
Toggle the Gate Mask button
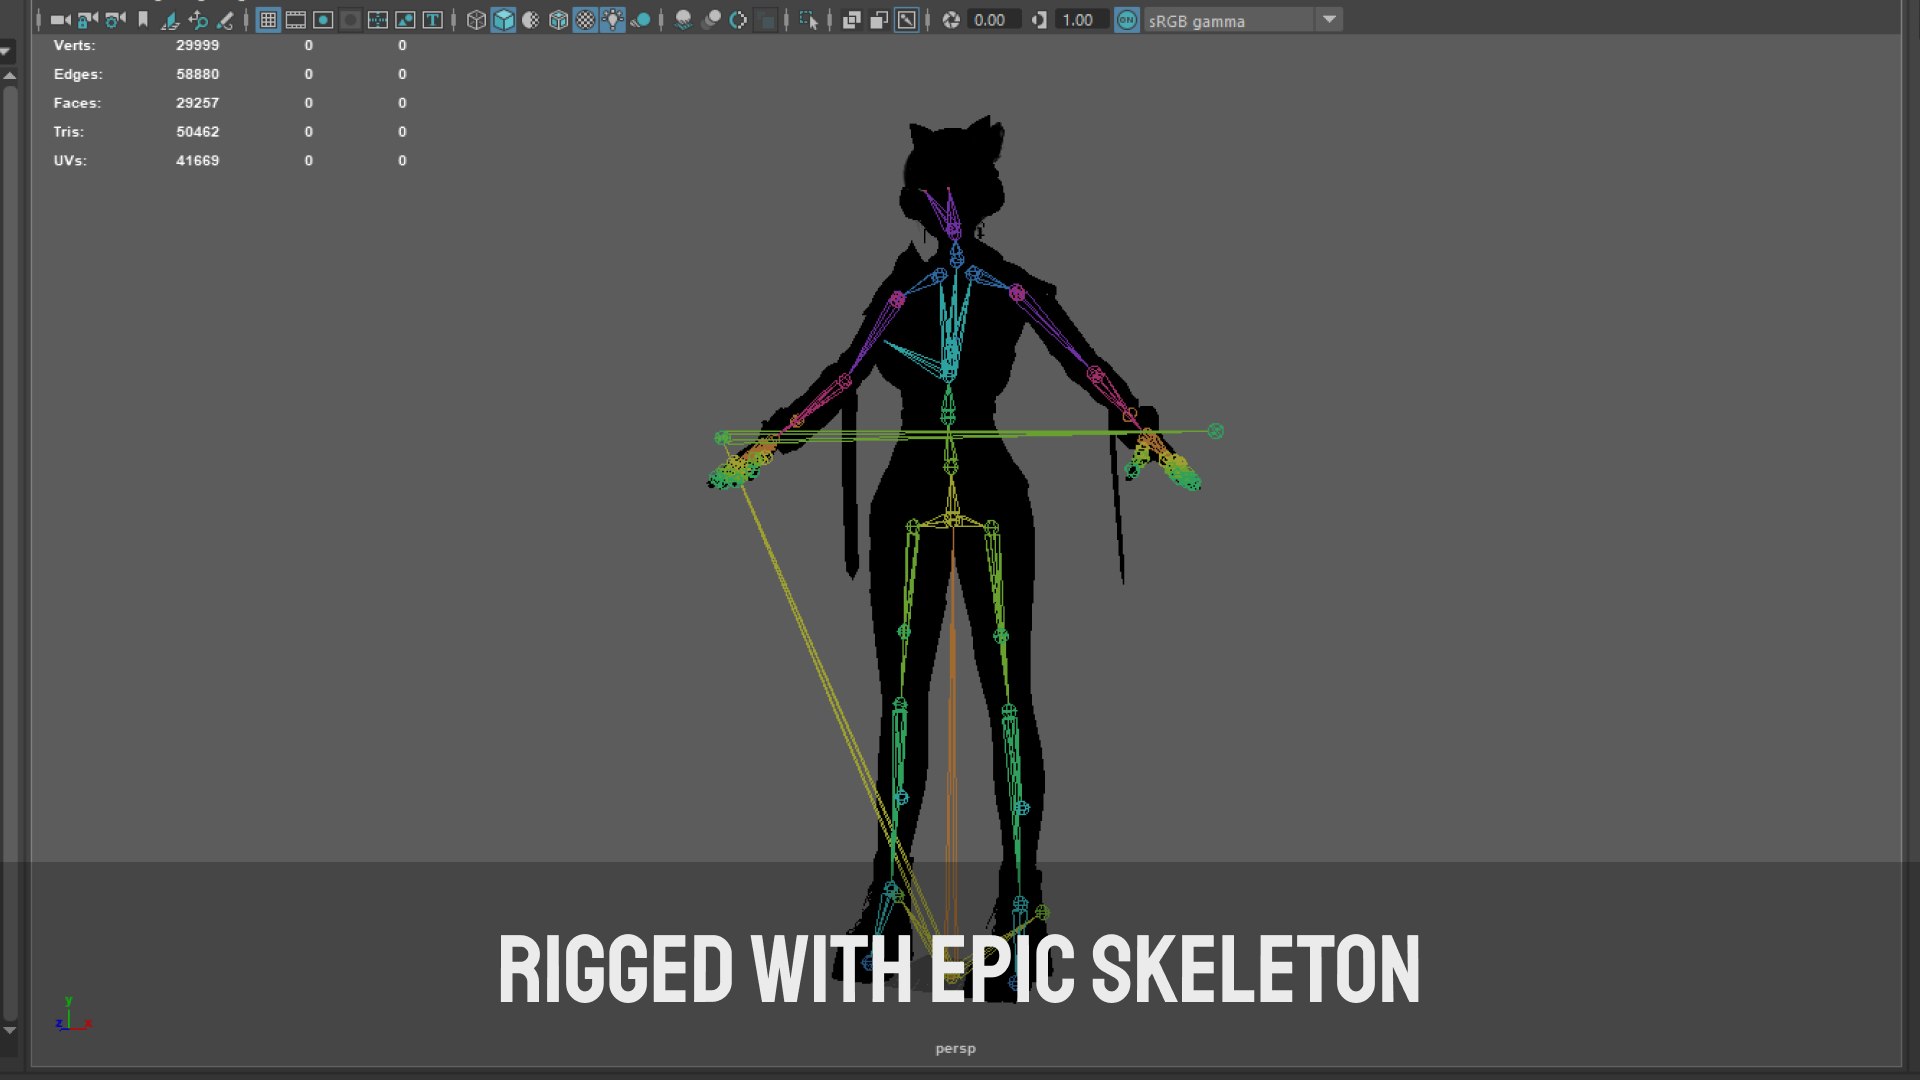[350, 20]
